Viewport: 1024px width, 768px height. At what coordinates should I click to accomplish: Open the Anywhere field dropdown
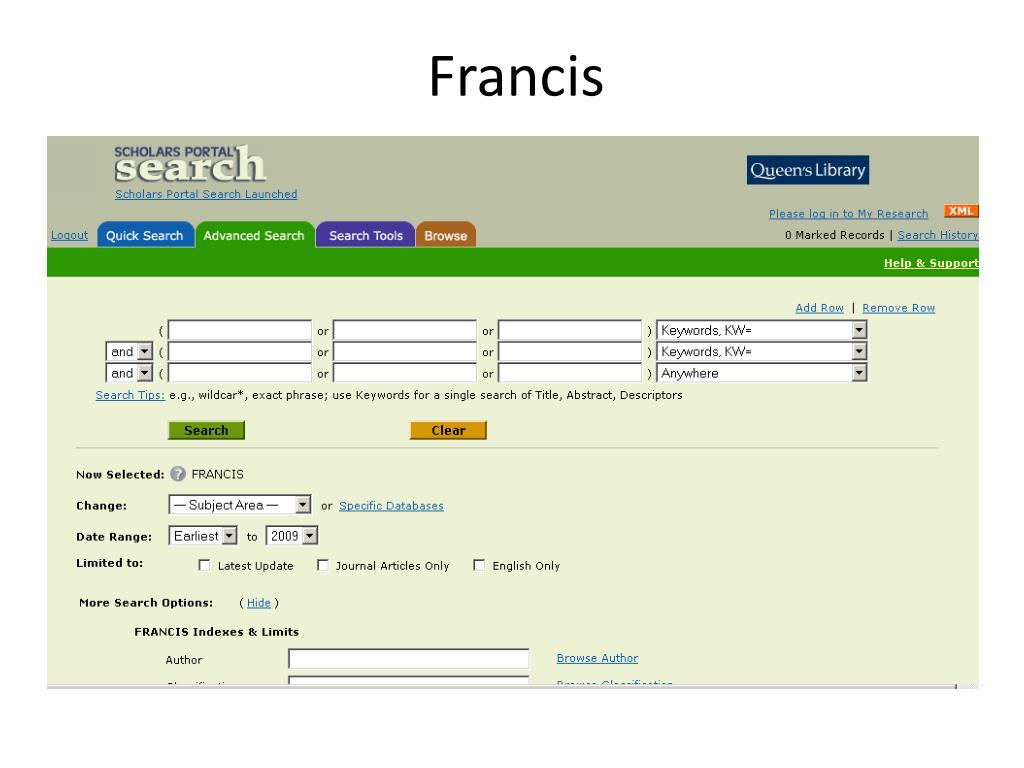click(x=761, y=374)
